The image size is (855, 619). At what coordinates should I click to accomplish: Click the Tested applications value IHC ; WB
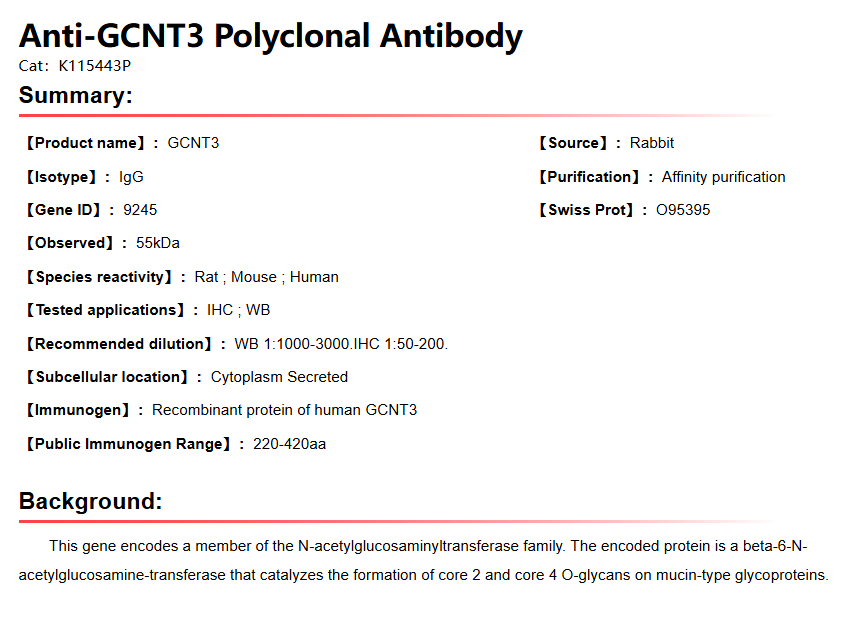[238, 310]
